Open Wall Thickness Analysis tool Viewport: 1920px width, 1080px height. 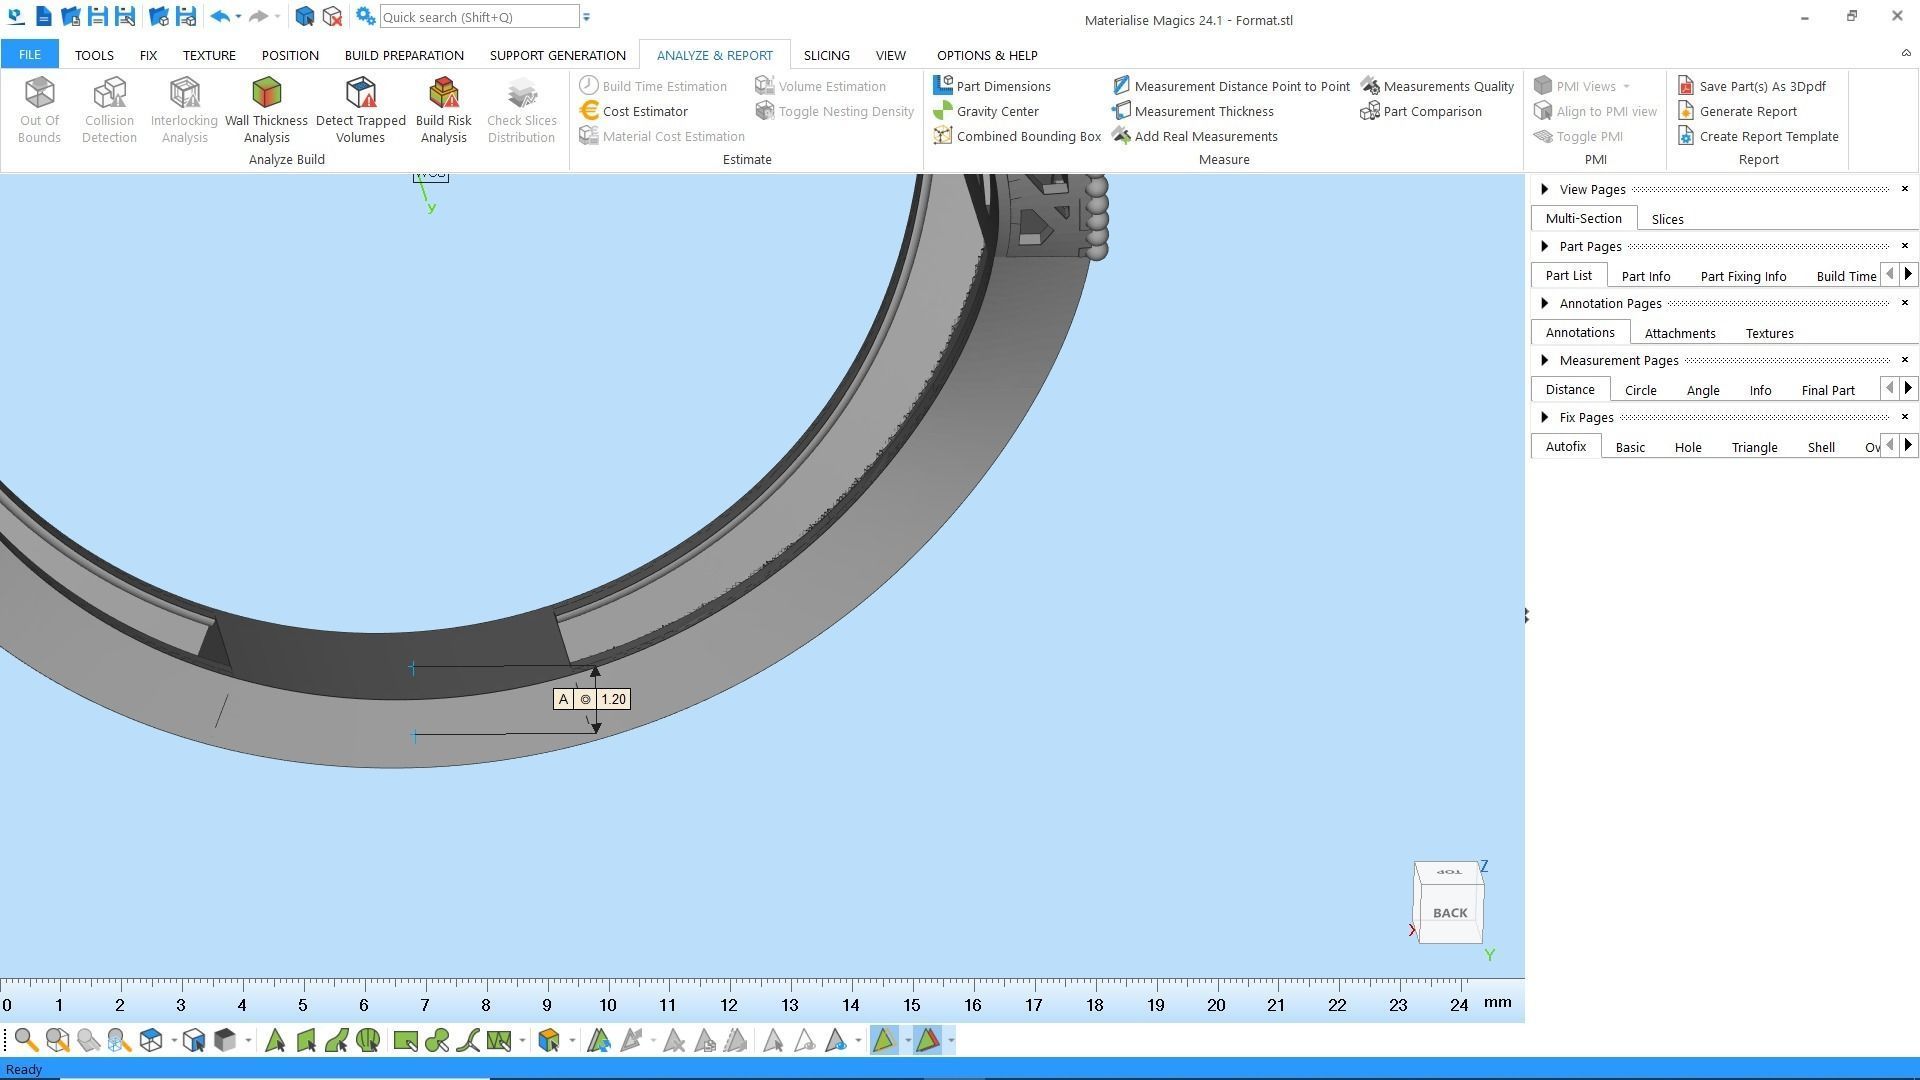(266, 109)
